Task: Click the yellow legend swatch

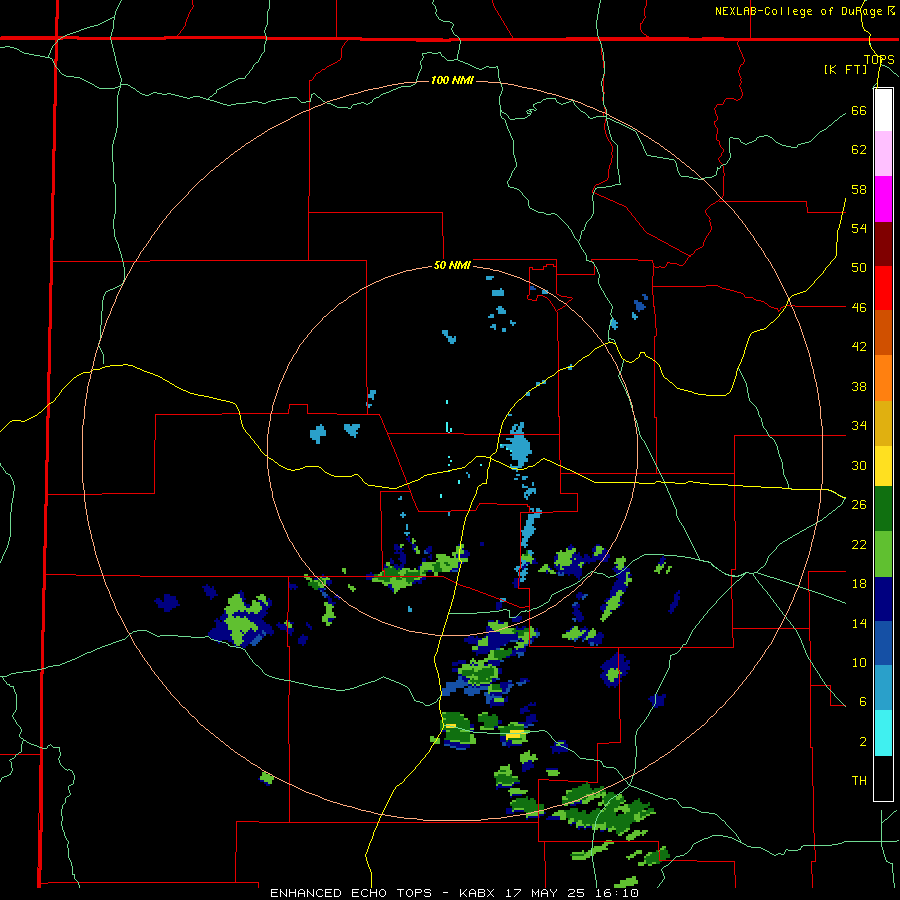Action: coord(883,466)
